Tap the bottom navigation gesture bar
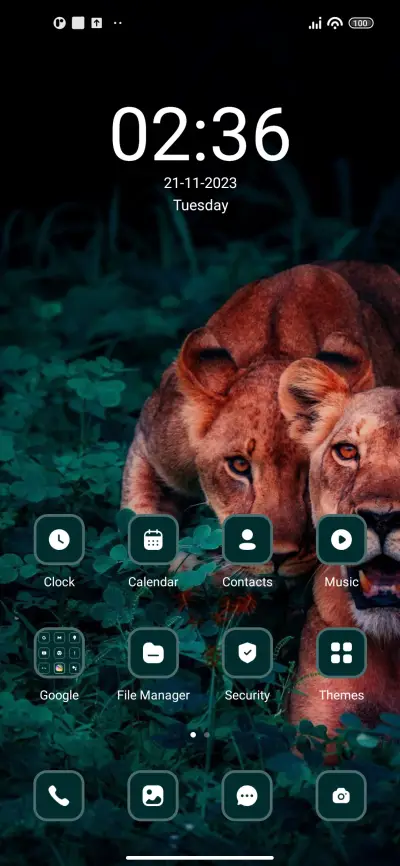The image size is (400, 866). (x=200, y=858)
